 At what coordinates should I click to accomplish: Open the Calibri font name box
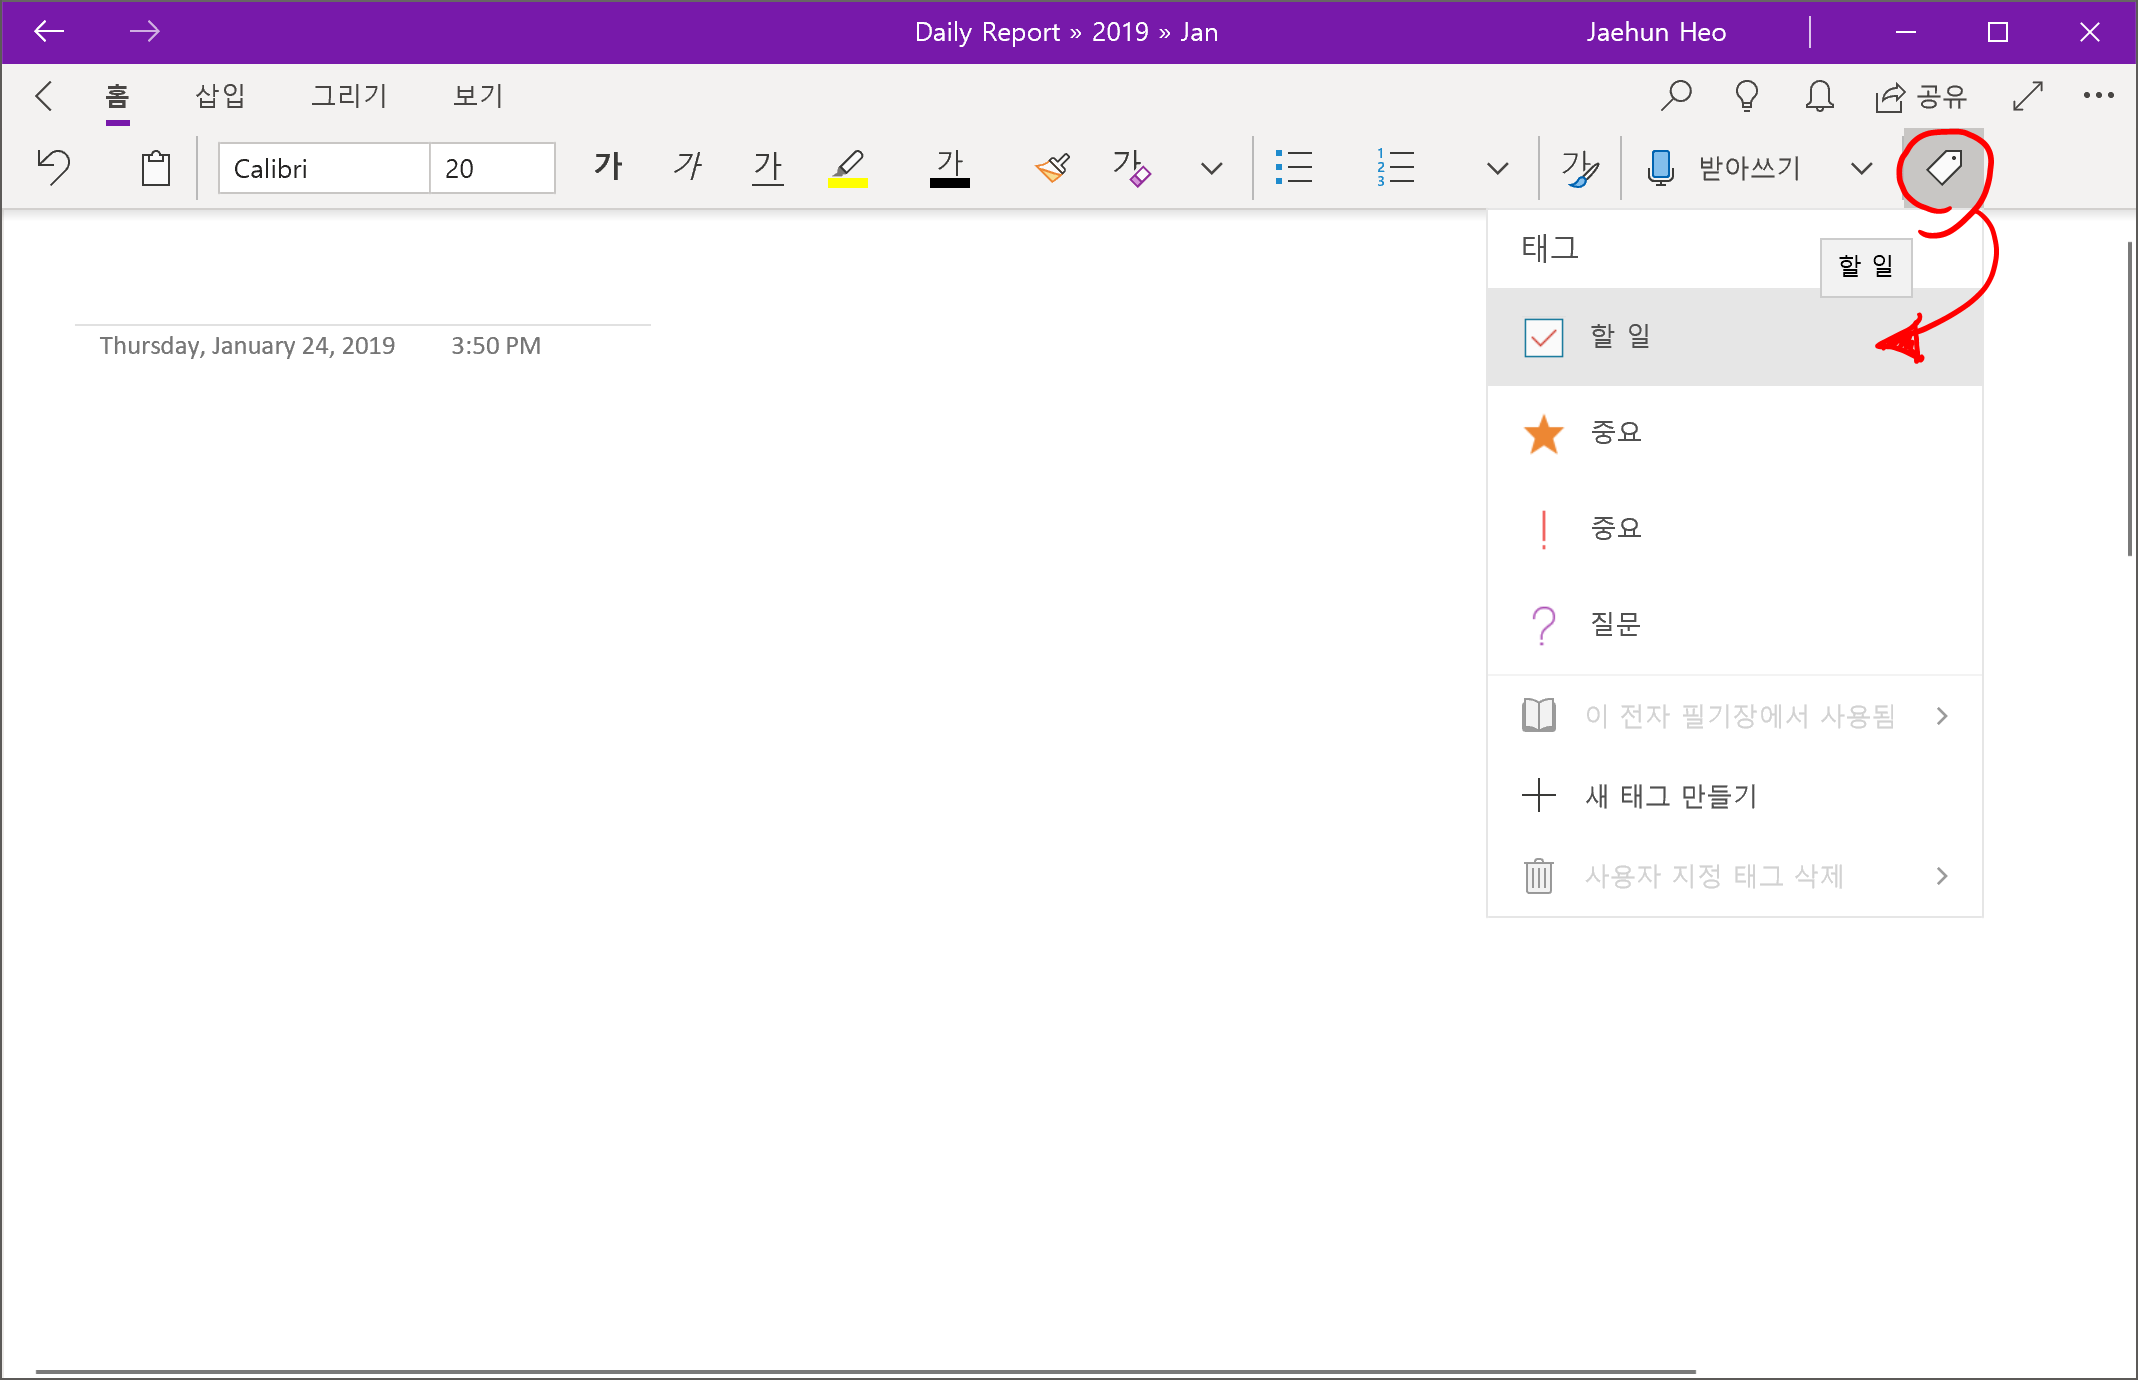323,168
